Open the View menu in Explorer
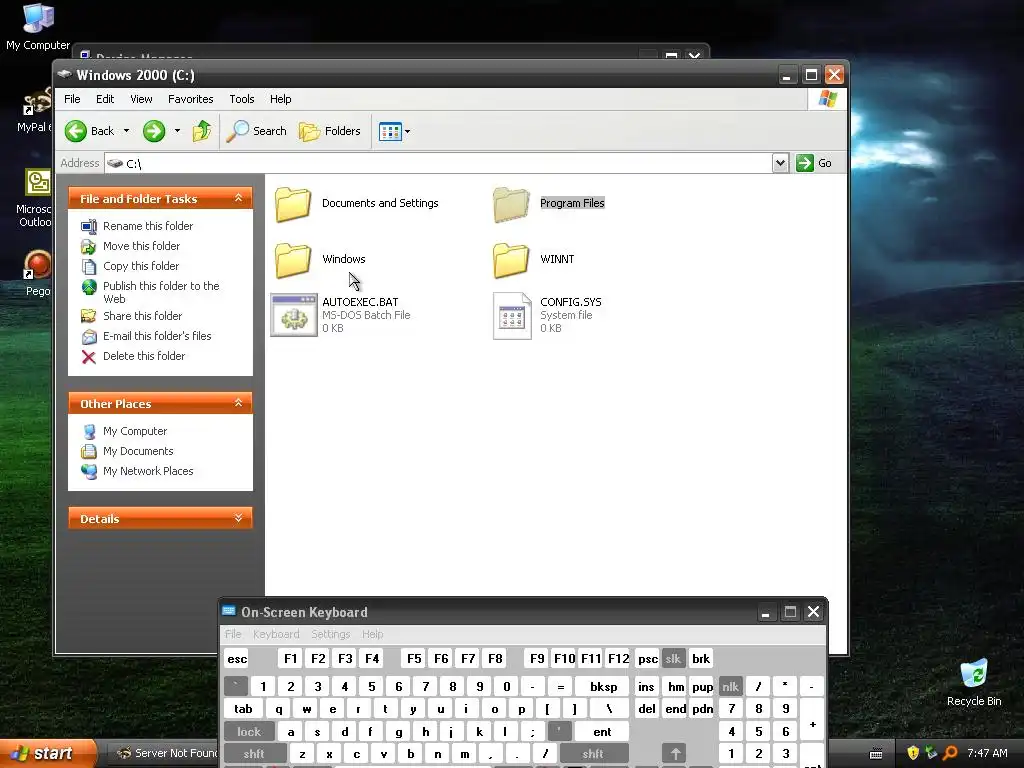The image size is (1024, 768). tap(141, 99)
